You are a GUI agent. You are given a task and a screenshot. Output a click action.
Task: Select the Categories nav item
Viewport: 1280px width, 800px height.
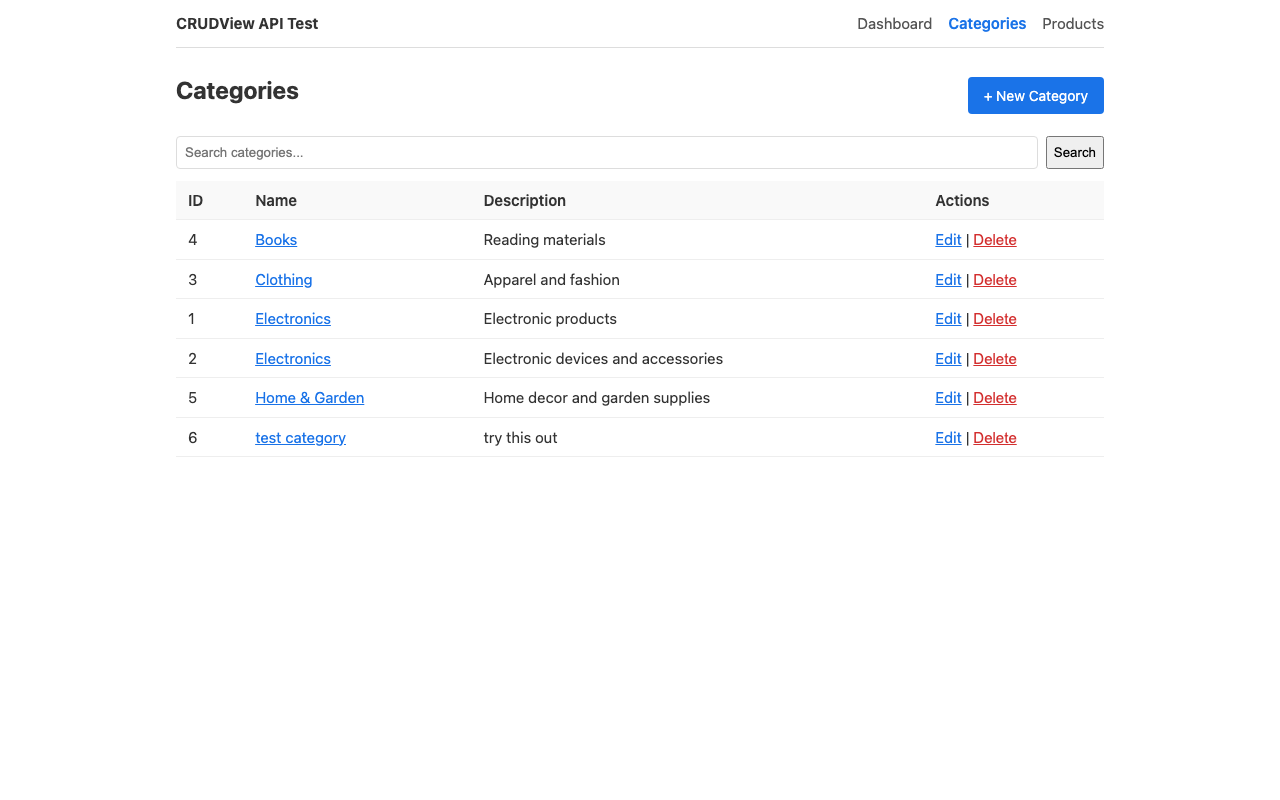[x=987, y=23]
